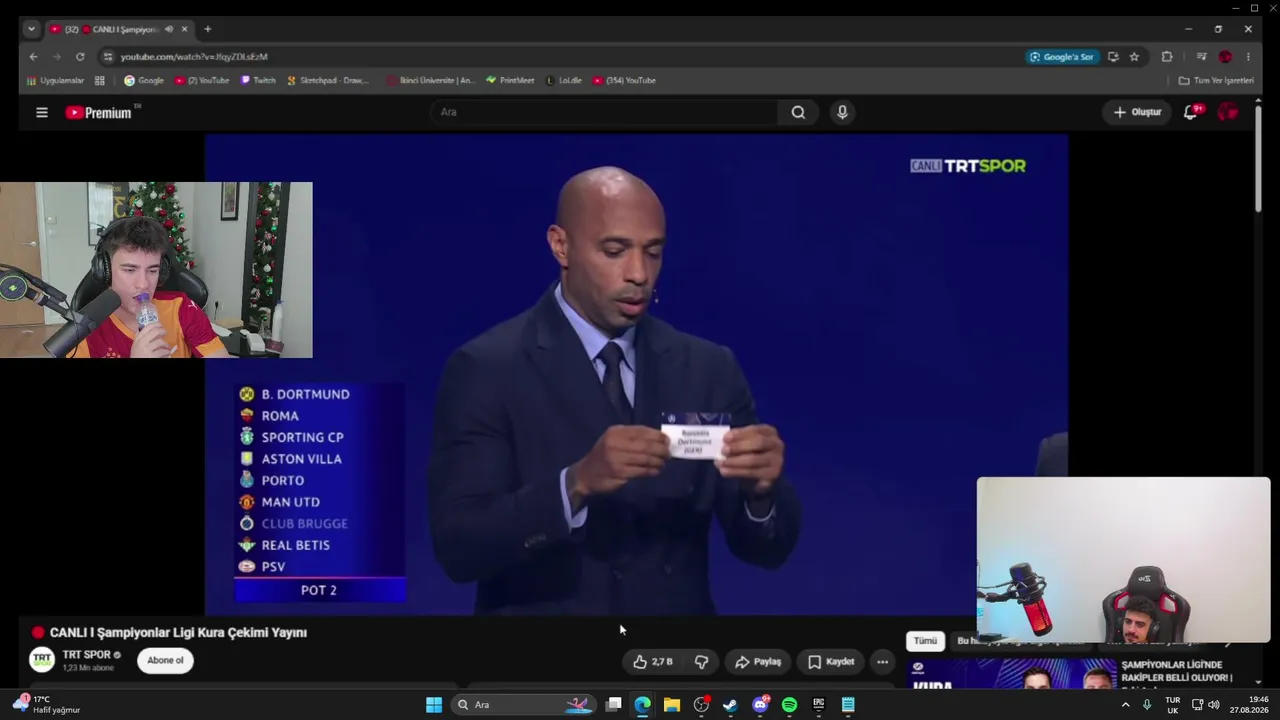Image resolution: width=1280 pixels, height=720 pixels.
Task: Click the YouTube search input field
Action: coord(605,112)
